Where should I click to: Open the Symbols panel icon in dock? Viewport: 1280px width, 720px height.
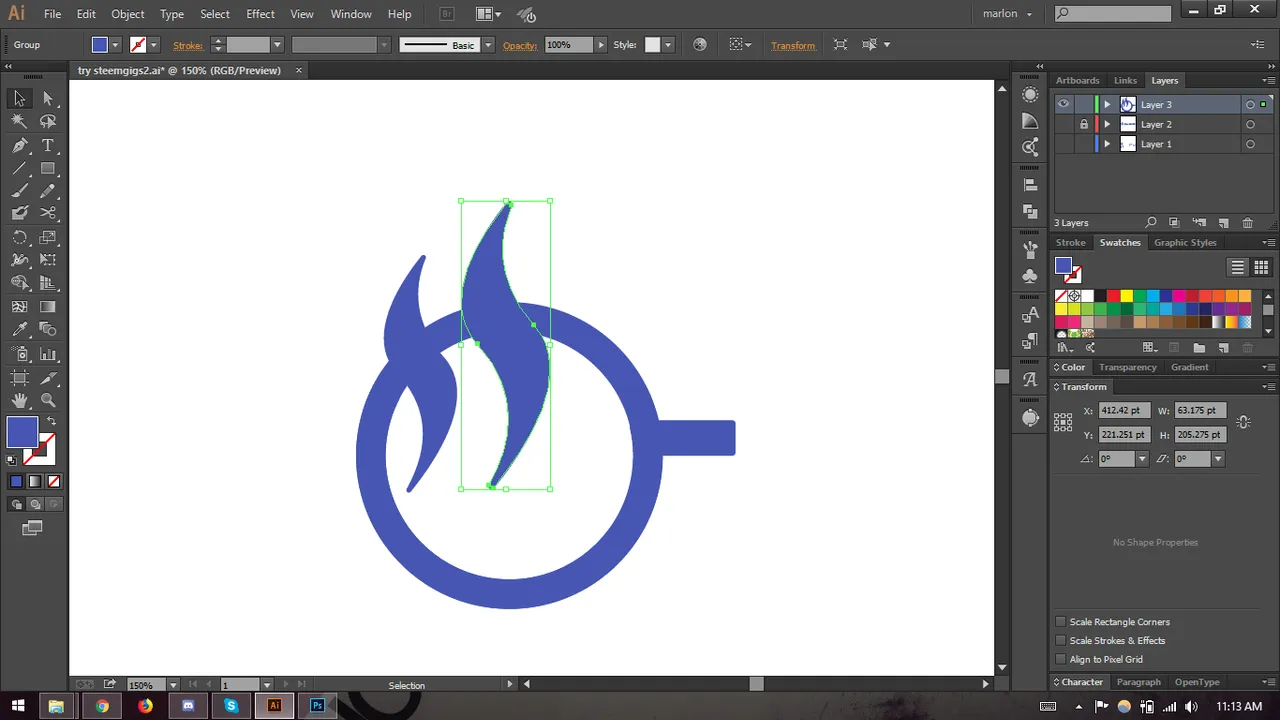click(x=1030, y=276)
